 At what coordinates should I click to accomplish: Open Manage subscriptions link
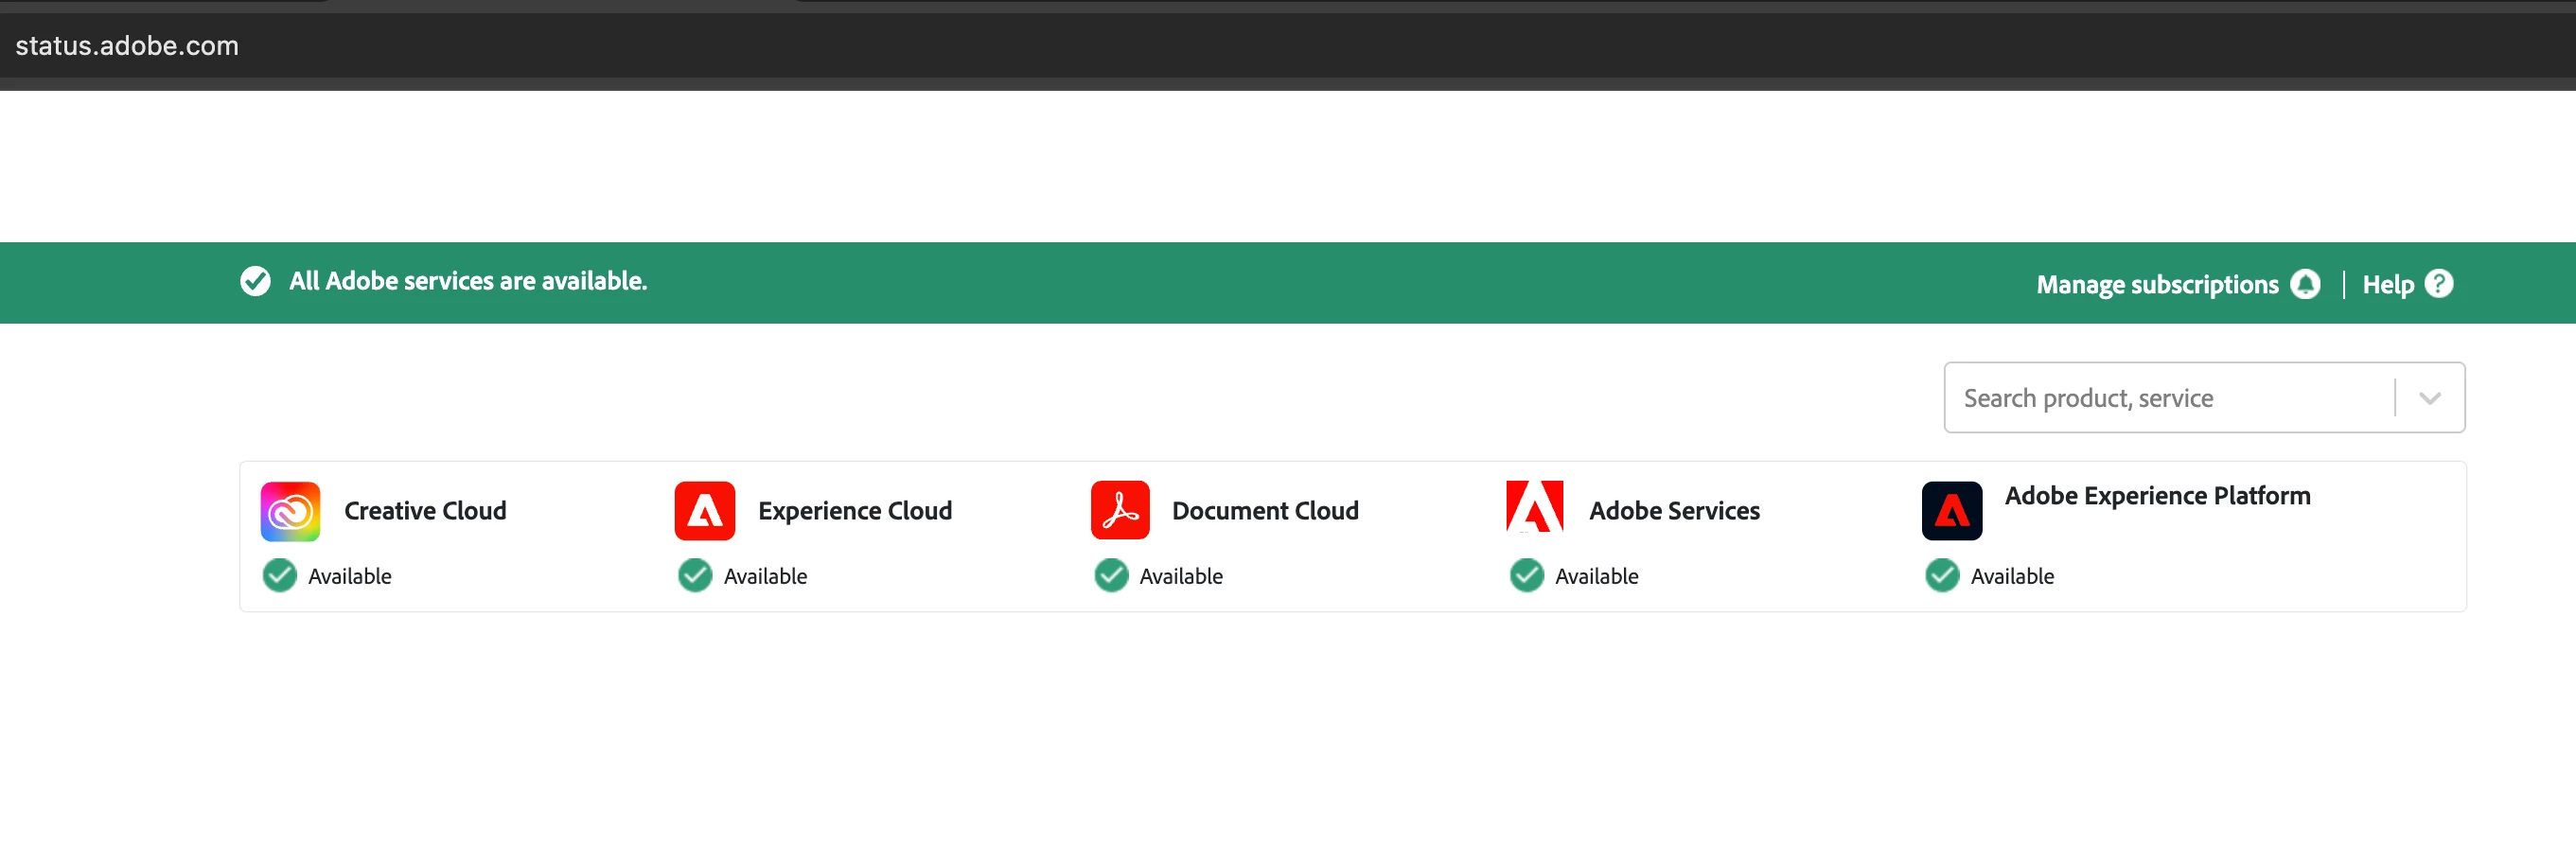[2157, 285]
